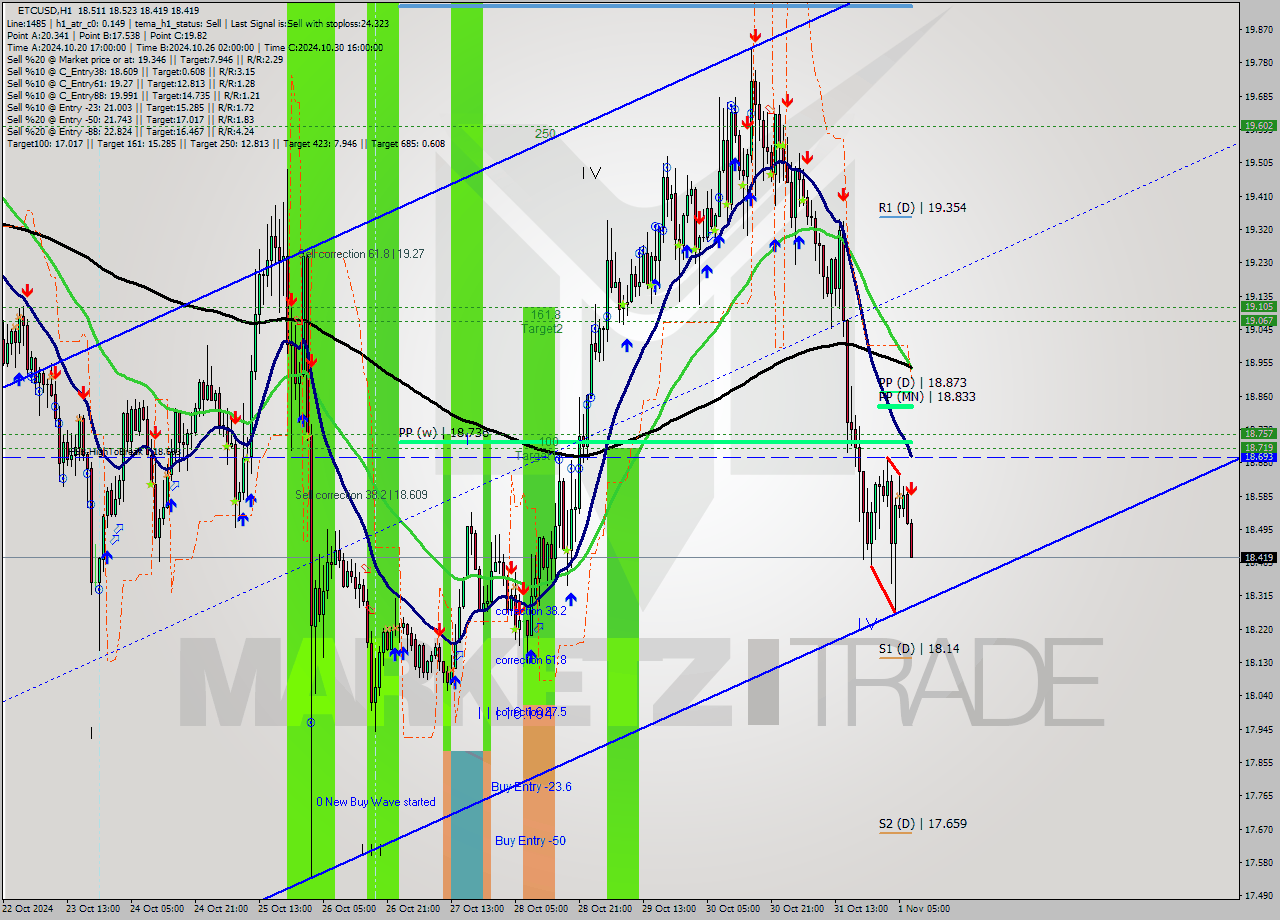Click the 'Point A:20.341' info line
The width and height of the screenshot is (1280, 920).
(107, 35)
